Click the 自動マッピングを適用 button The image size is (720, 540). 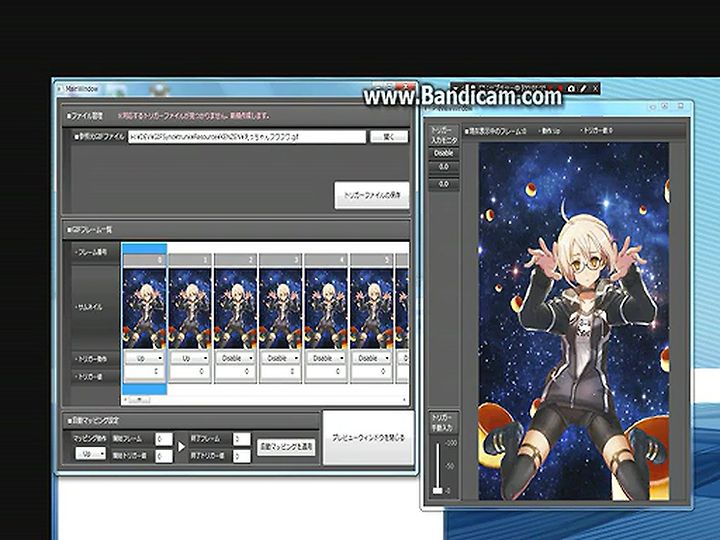click(286, 446)
